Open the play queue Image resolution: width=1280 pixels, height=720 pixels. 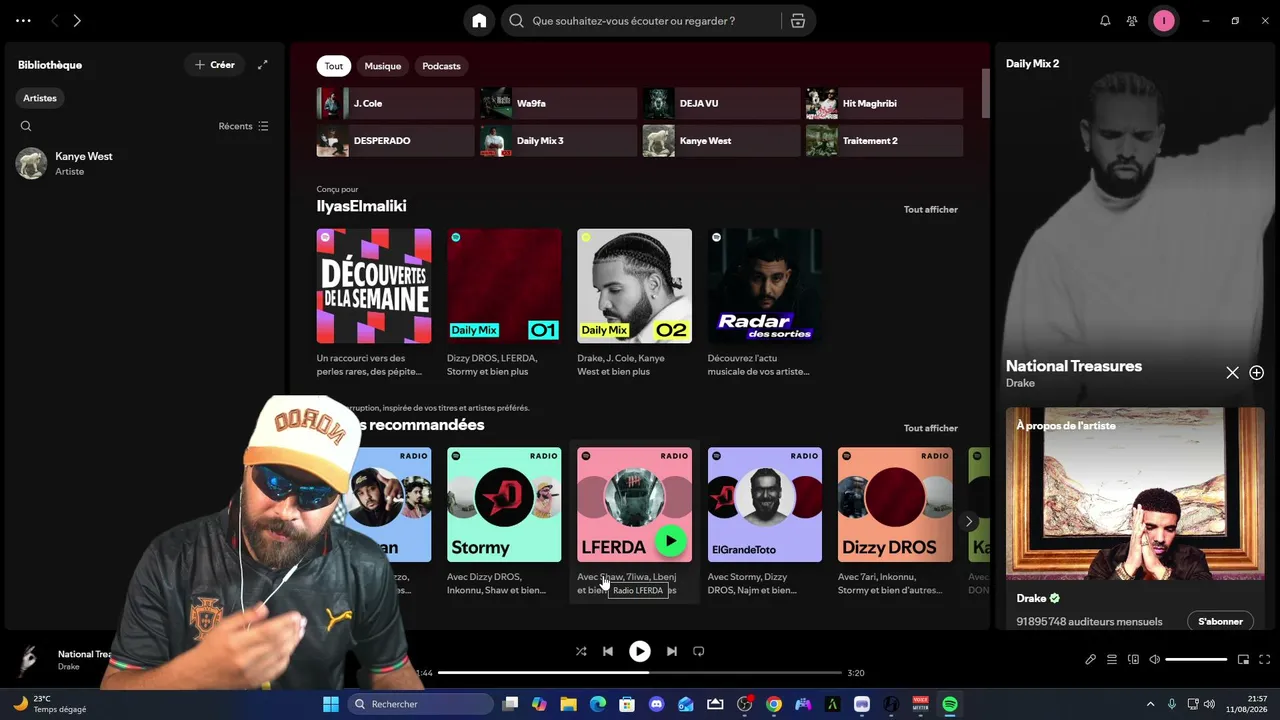coord(1112,660)
